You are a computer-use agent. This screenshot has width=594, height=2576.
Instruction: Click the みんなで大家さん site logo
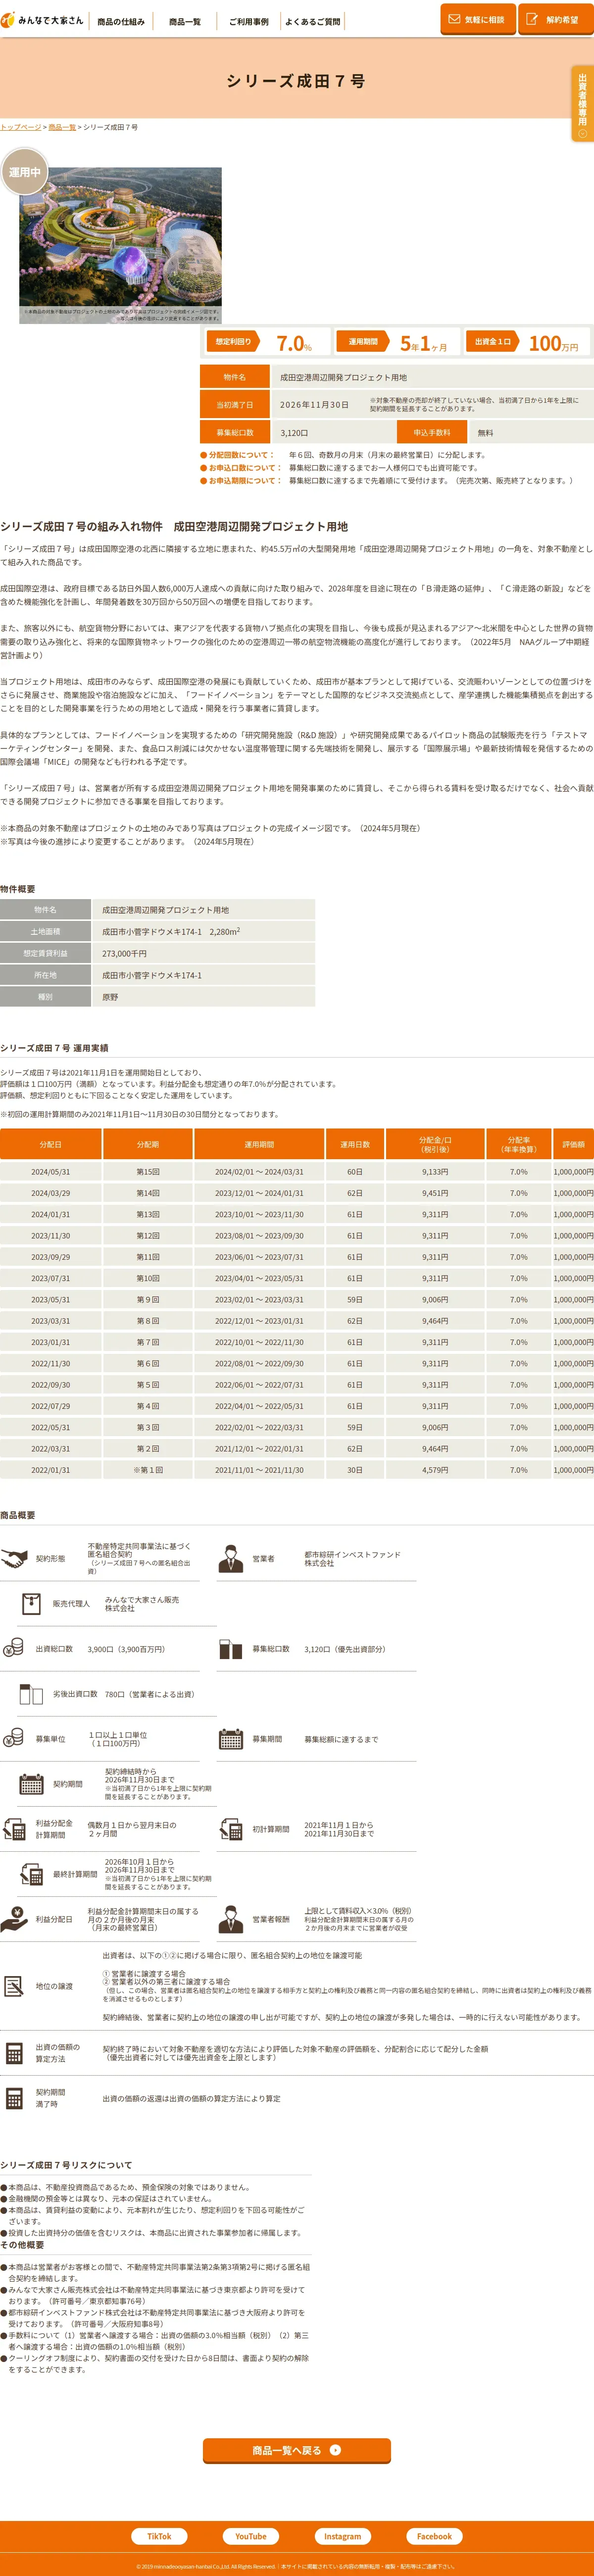point(42,20)
